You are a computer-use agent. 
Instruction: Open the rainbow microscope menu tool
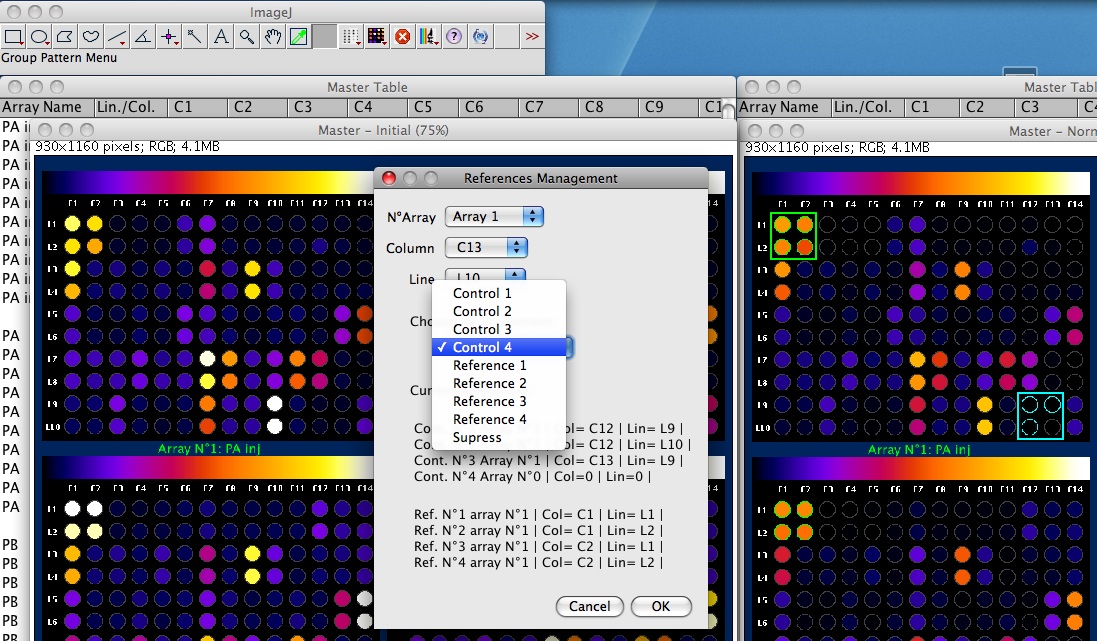pos(428,36)
